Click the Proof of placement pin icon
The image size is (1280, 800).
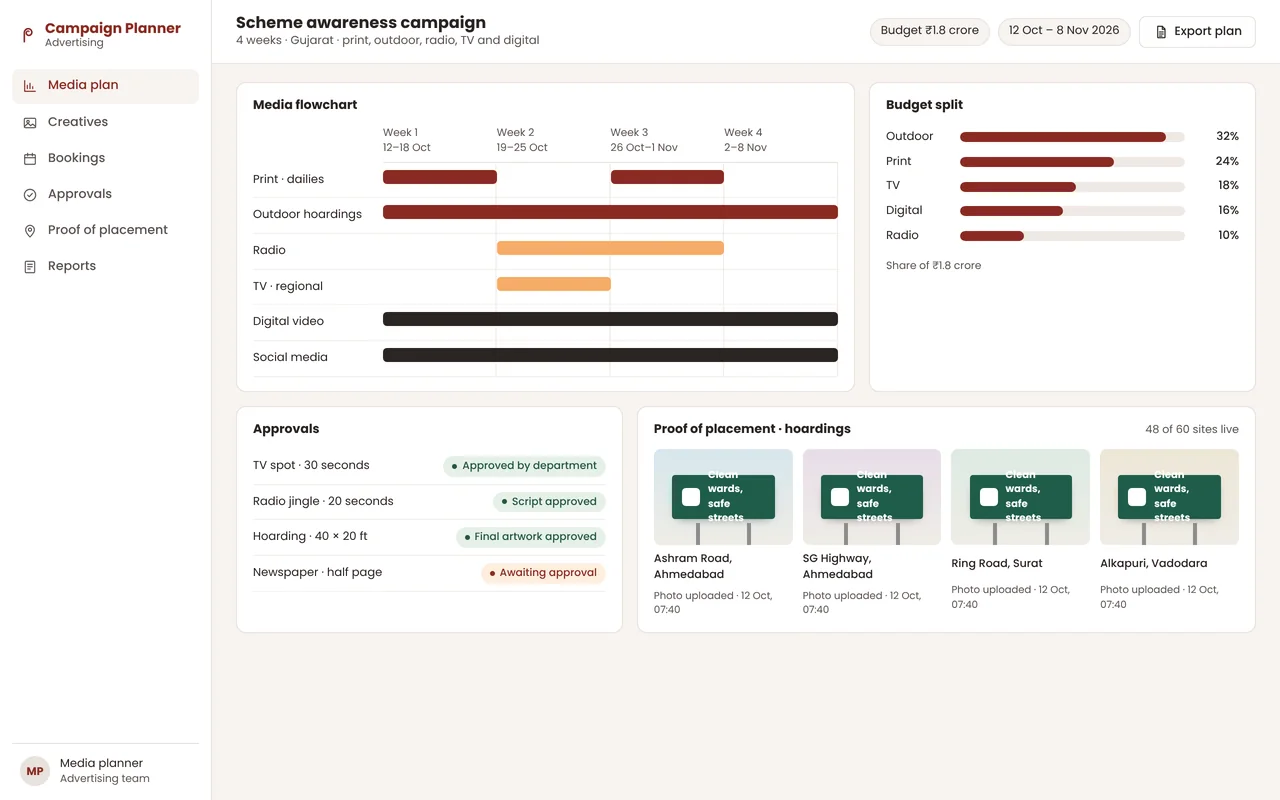tap(30, 230)
